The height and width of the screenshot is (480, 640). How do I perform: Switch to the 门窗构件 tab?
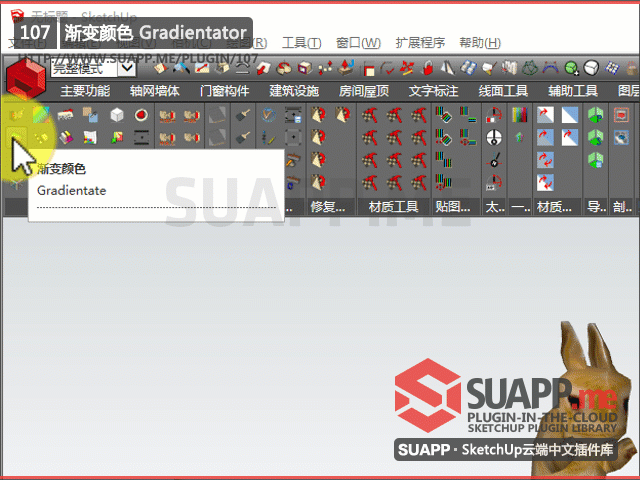point(224,91)
